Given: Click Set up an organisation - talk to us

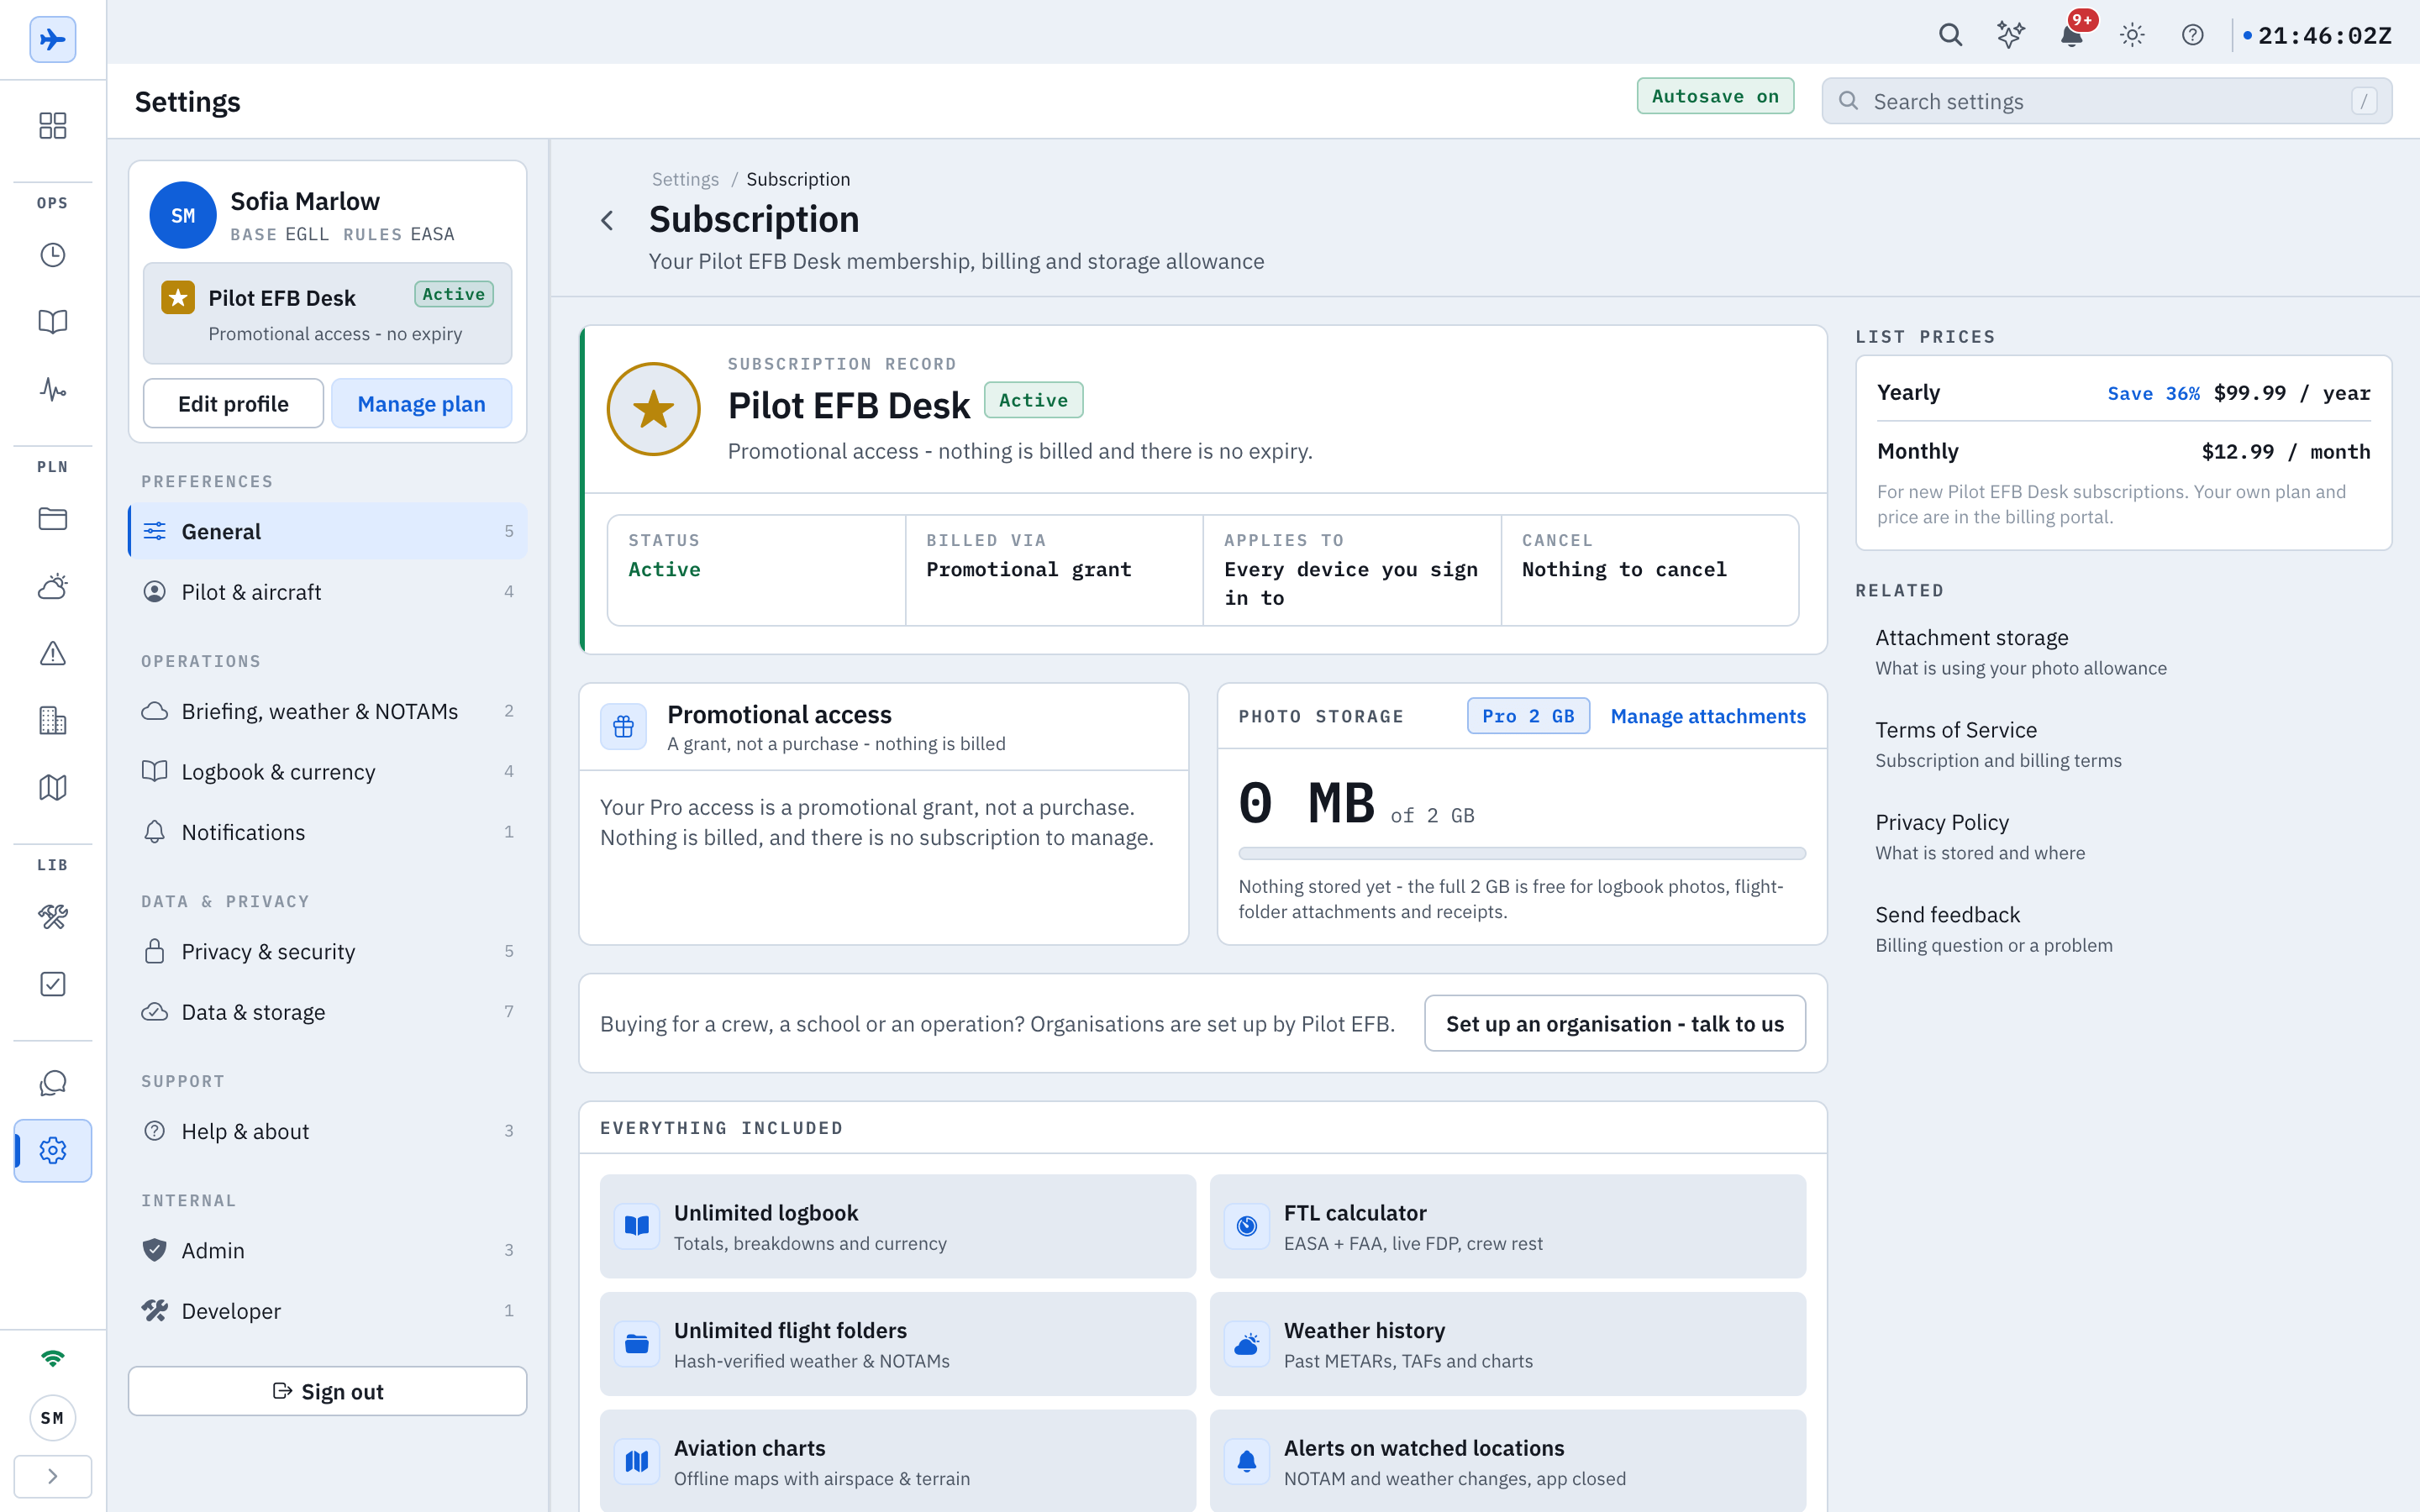Looking at the screenshot, I should click(1615, 1023).
